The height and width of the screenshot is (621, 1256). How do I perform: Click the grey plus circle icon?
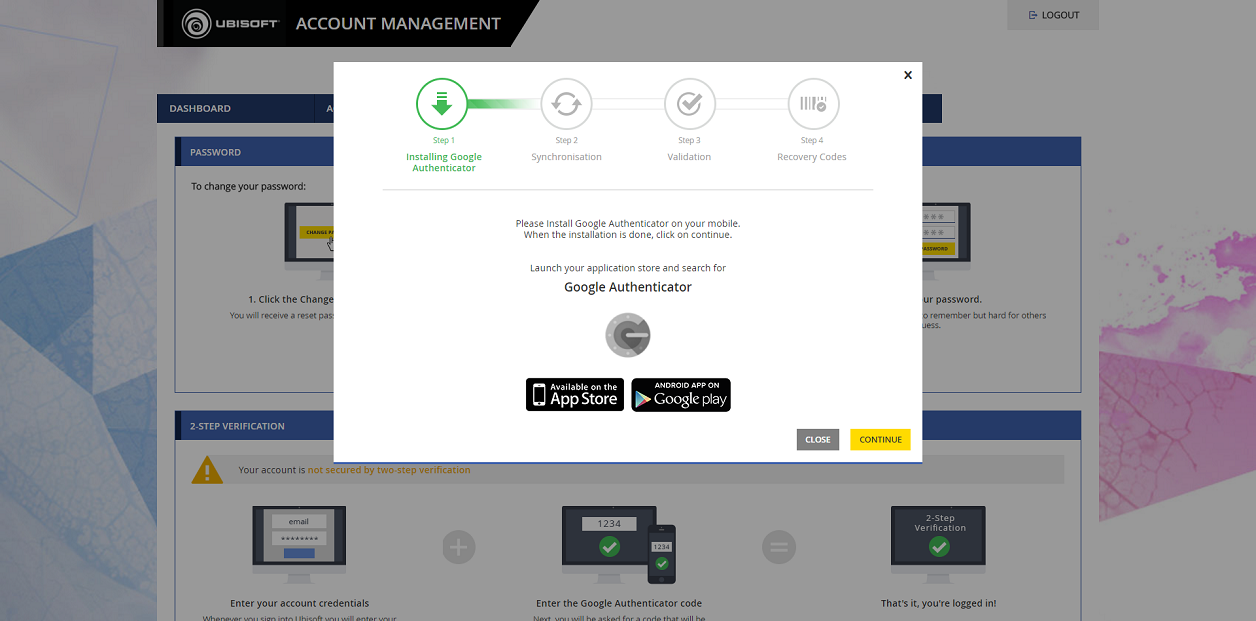click(x=459, y=547)
